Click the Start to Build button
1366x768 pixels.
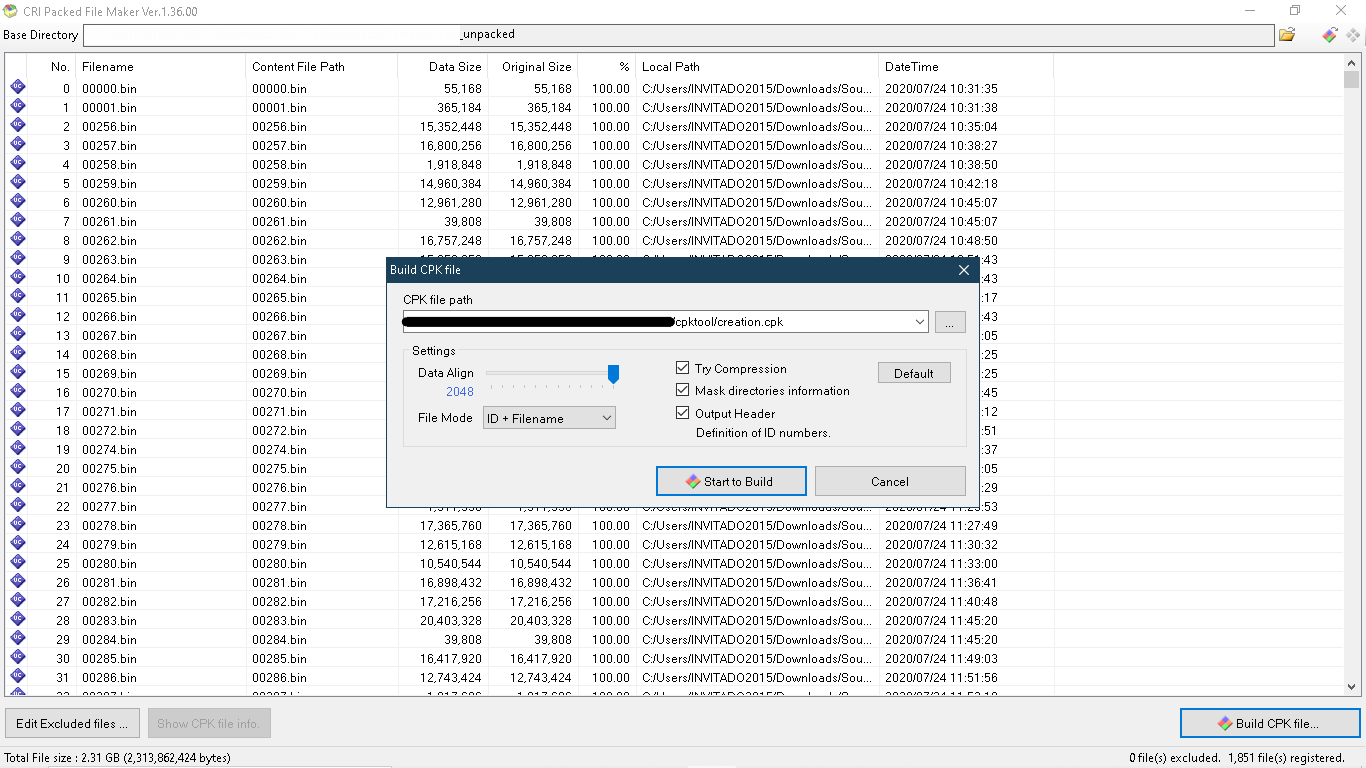click(x=731, y=481)
